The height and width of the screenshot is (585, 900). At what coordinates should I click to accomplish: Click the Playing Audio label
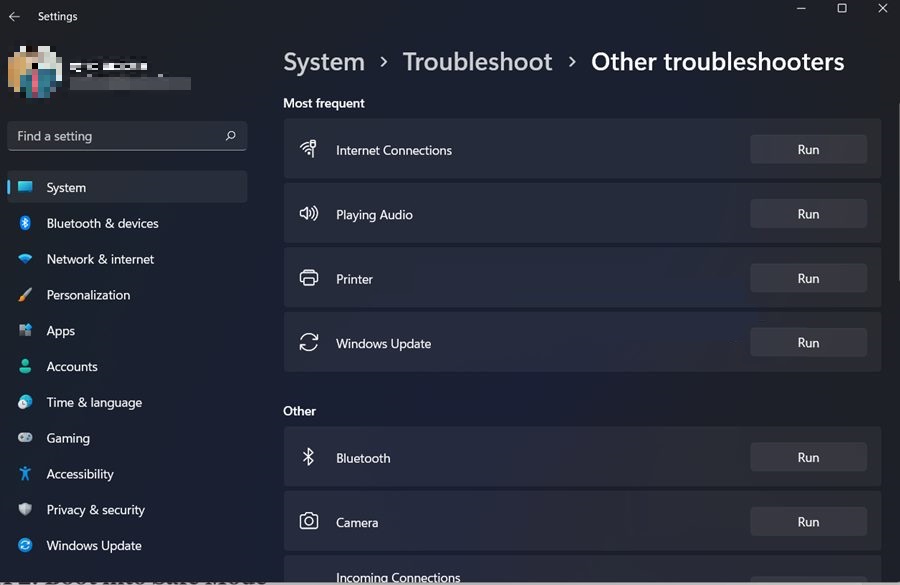[374, 215]
